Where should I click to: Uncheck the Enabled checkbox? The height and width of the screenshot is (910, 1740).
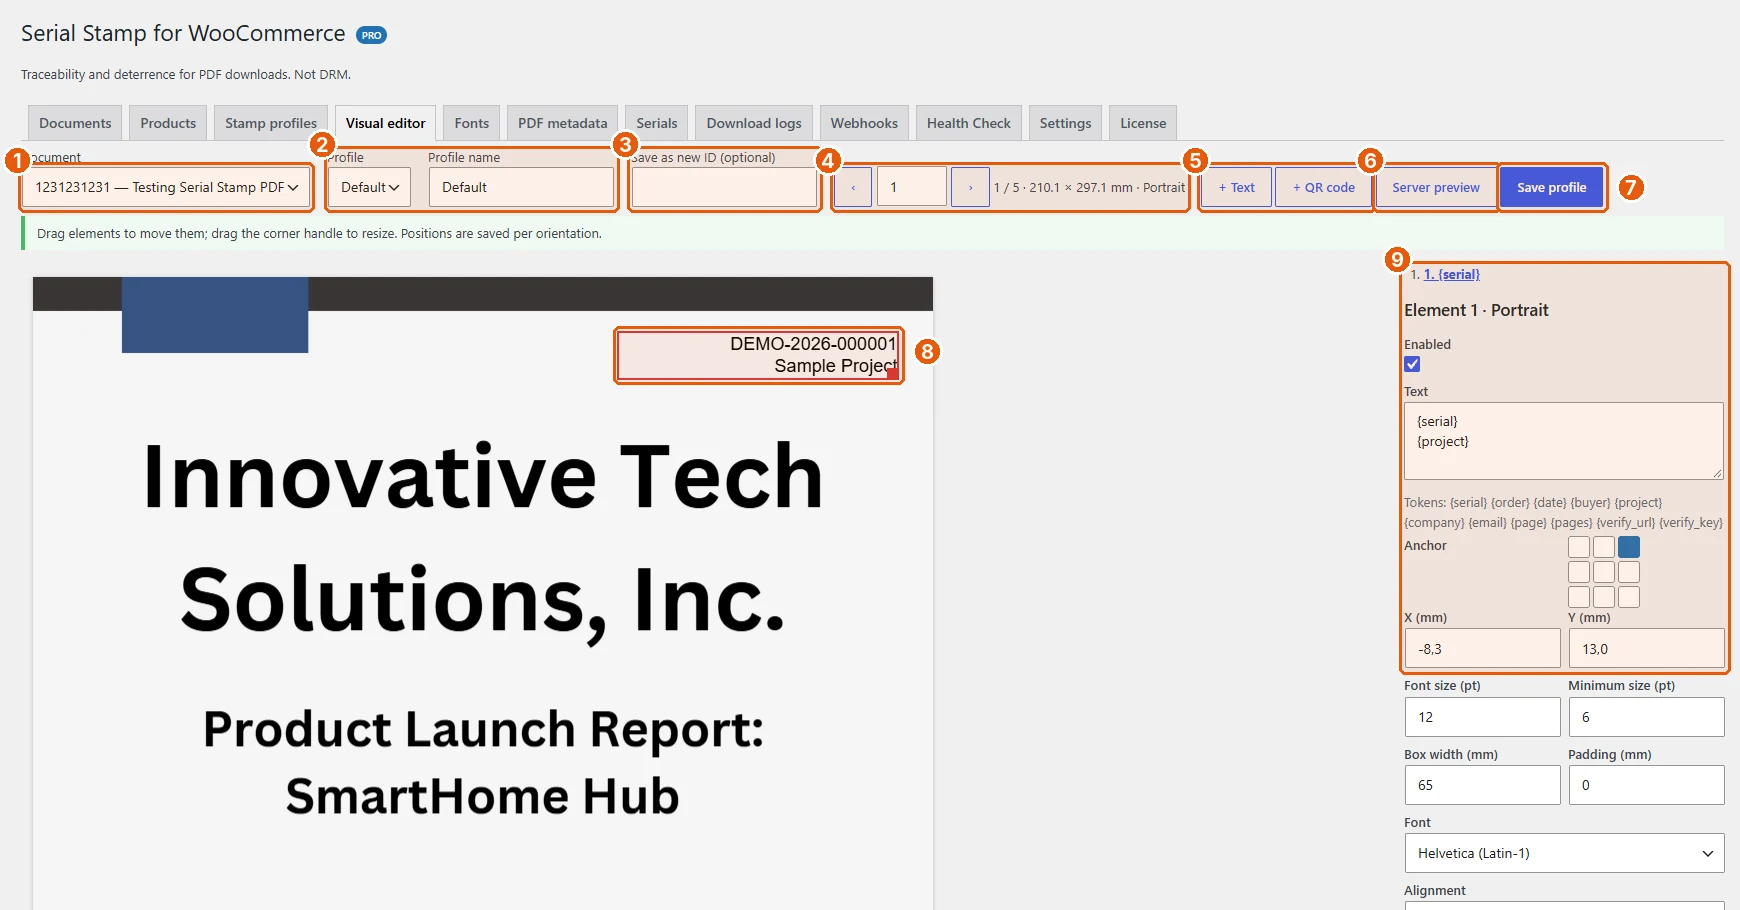tap(1412, 364)
